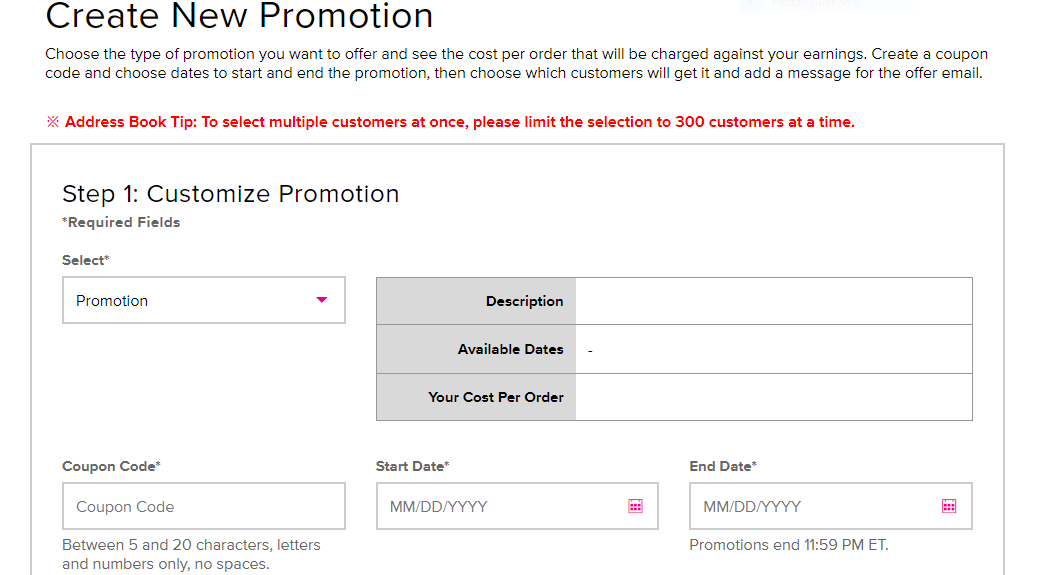Click the Create New Promotion page heading
This screenshot has height=575, width=1040.
click(x=239, y=16)
